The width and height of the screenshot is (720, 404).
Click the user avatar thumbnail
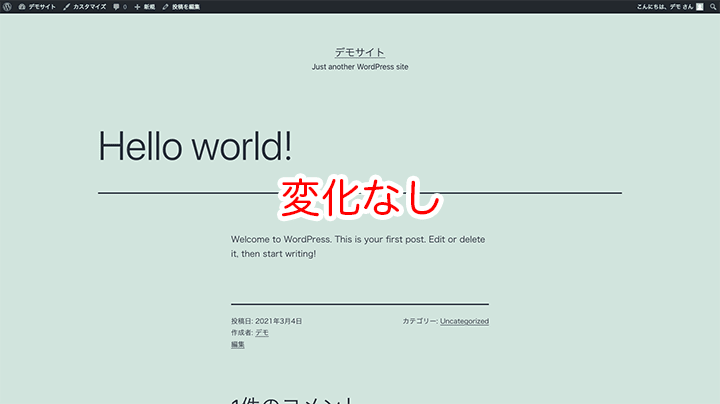click(699, 6)
